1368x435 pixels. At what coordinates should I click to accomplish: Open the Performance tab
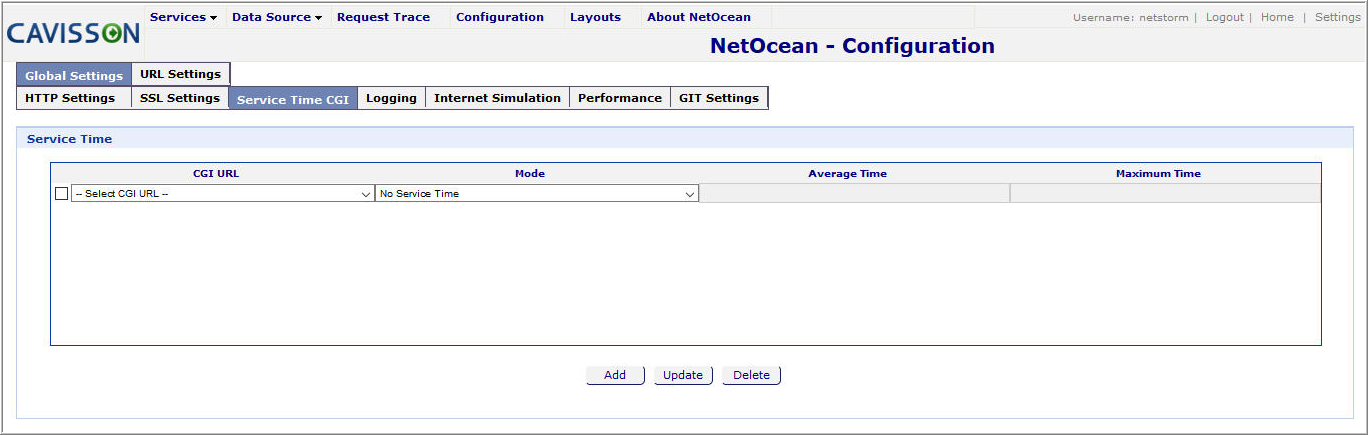(x=620, y=98)
